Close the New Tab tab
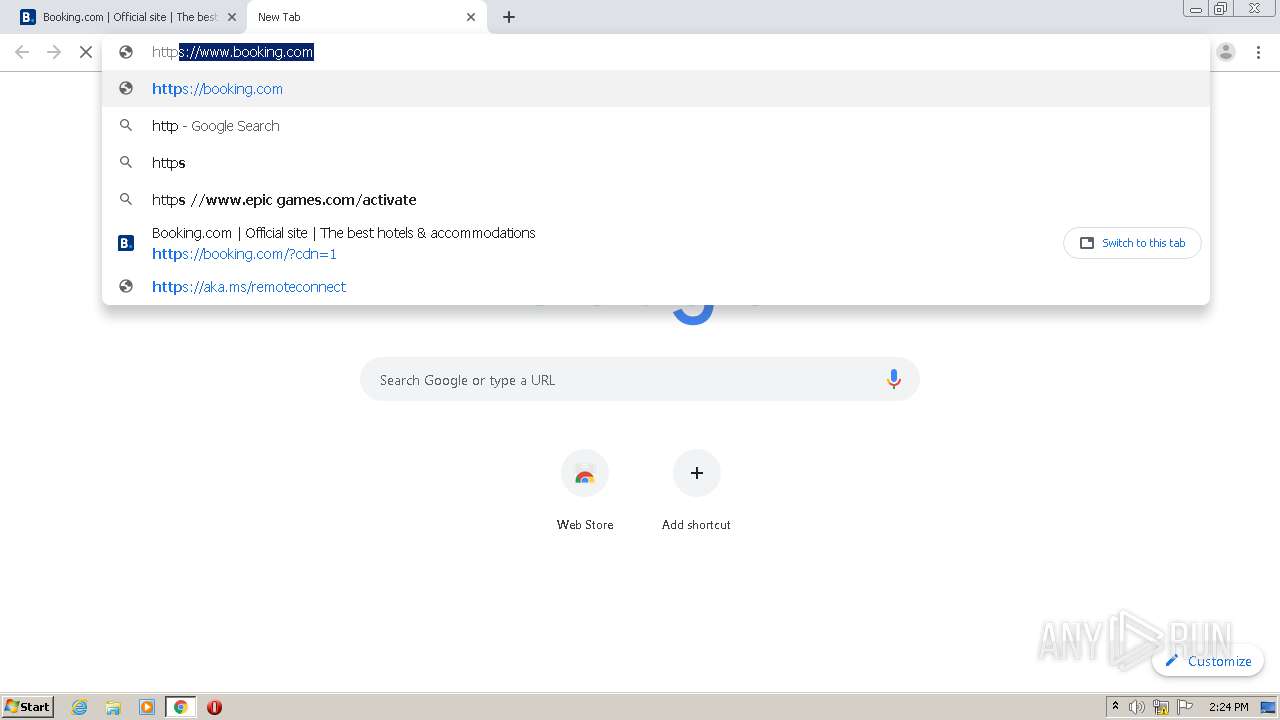 pyautogui.click(x=471, y=17)
